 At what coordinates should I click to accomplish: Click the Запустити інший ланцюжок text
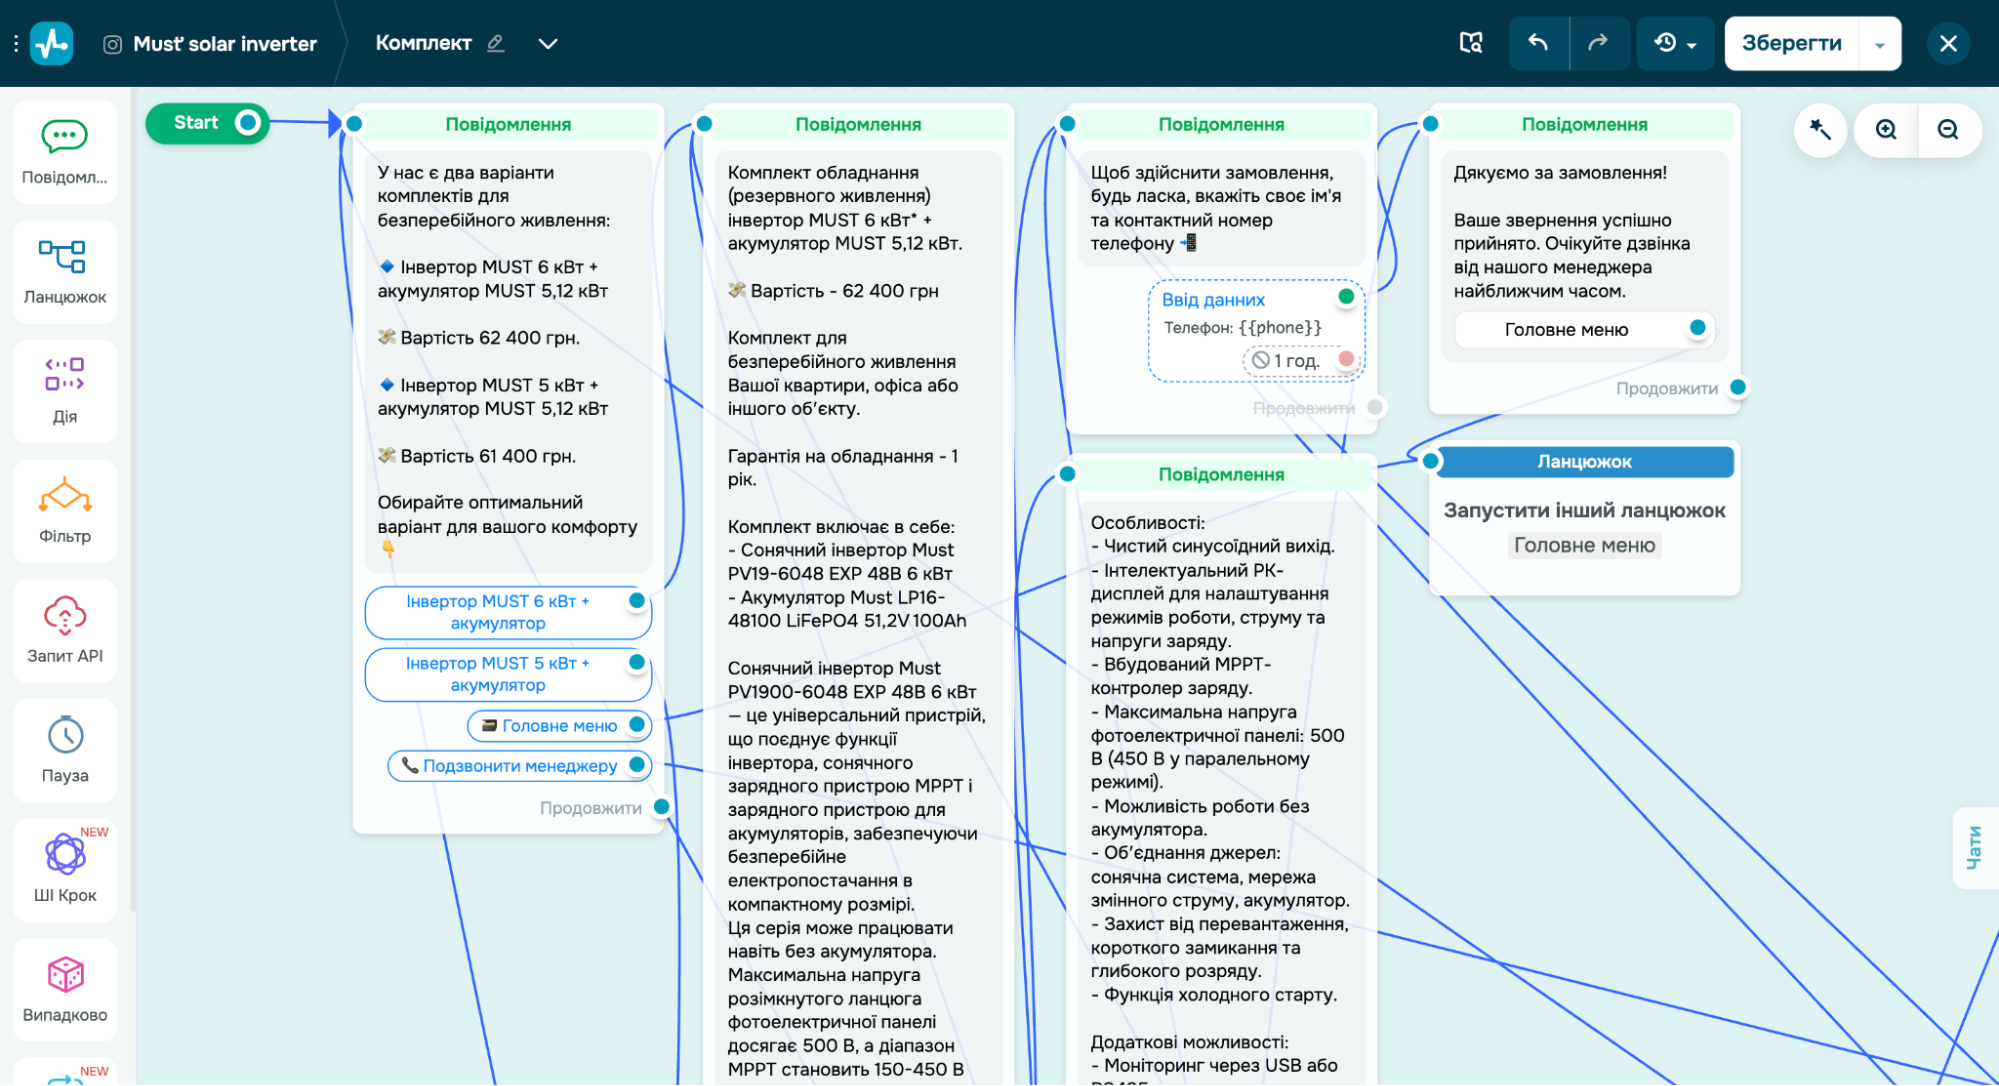1584,511
